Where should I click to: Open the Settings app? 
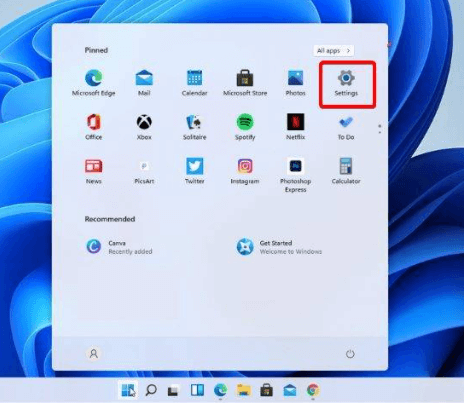tap(346, 83)
